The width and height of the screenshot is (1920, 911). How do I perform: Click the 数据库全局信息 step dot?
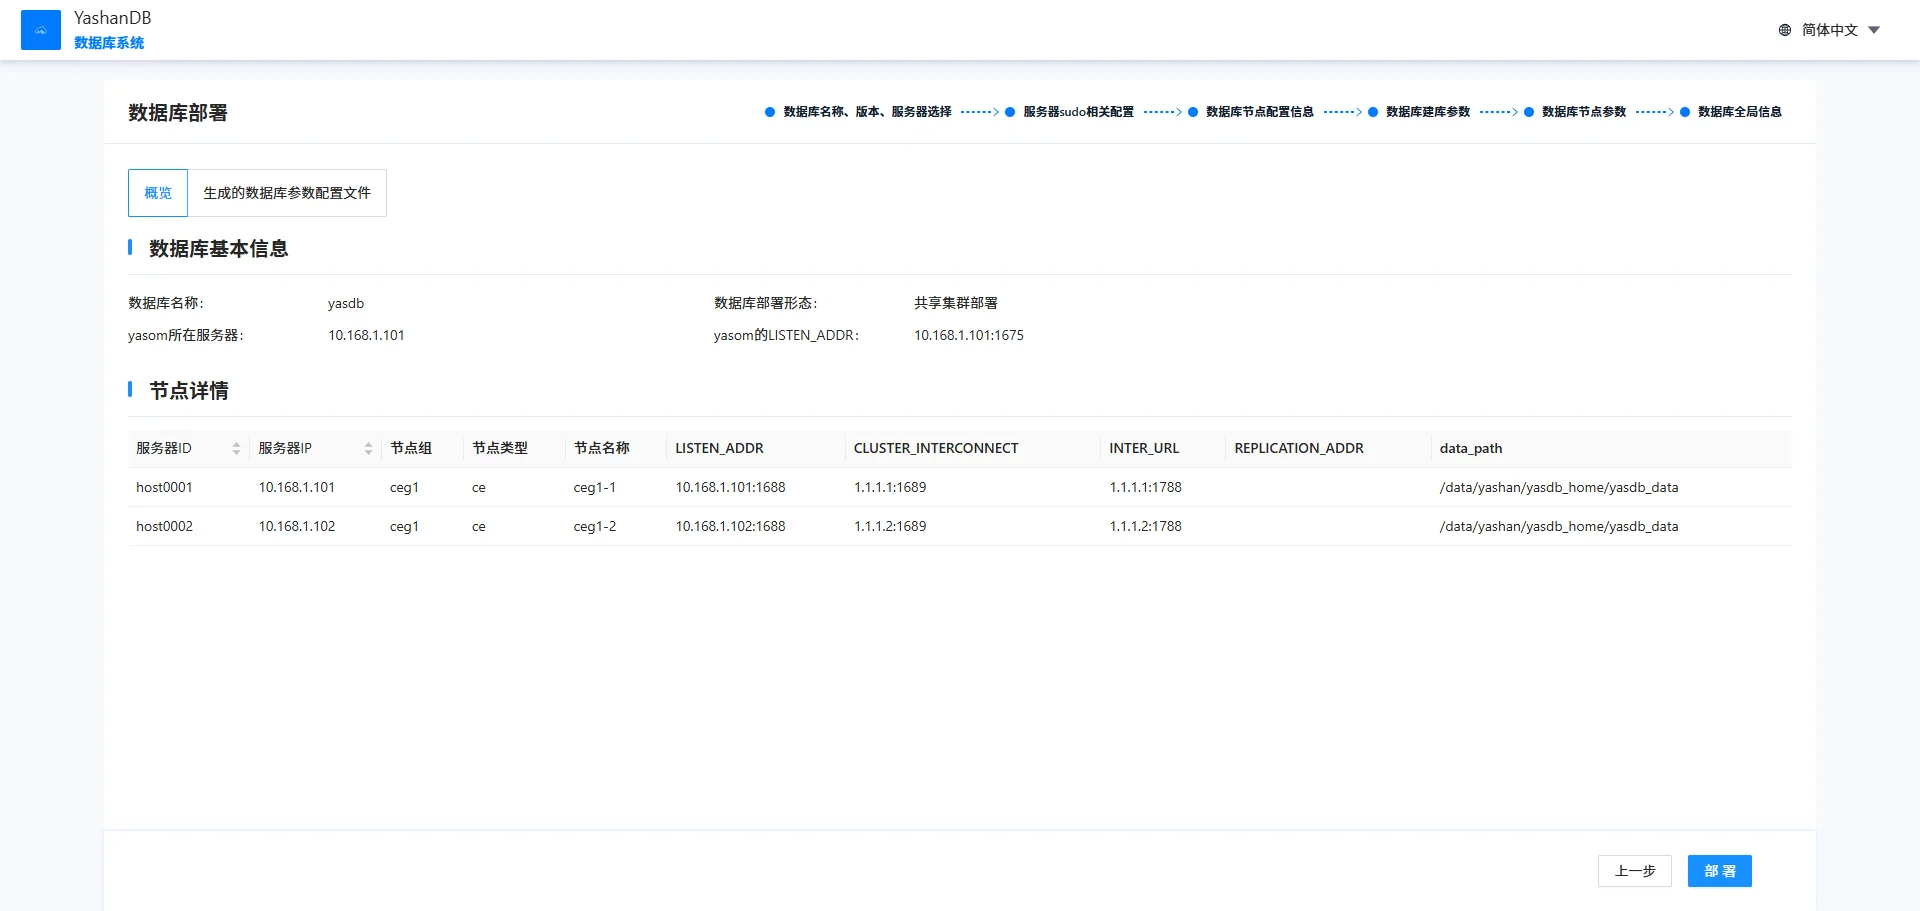pyautogui.click(x=1685, y=112)
